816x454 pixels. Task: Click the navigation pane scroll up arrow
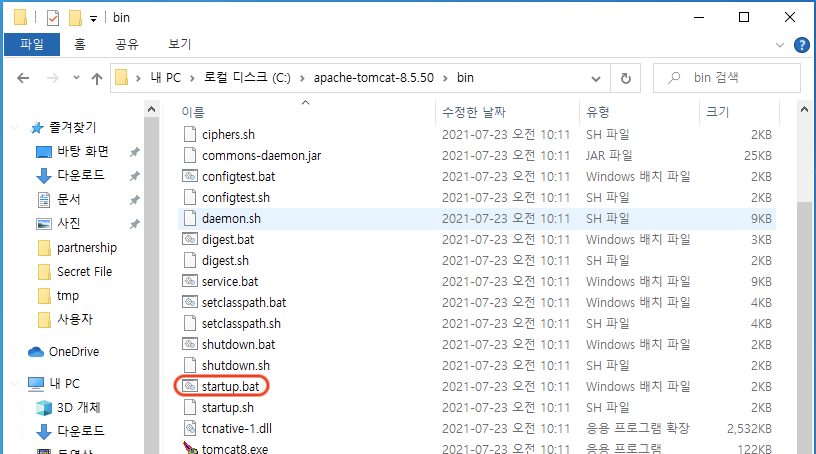(151, 109)
